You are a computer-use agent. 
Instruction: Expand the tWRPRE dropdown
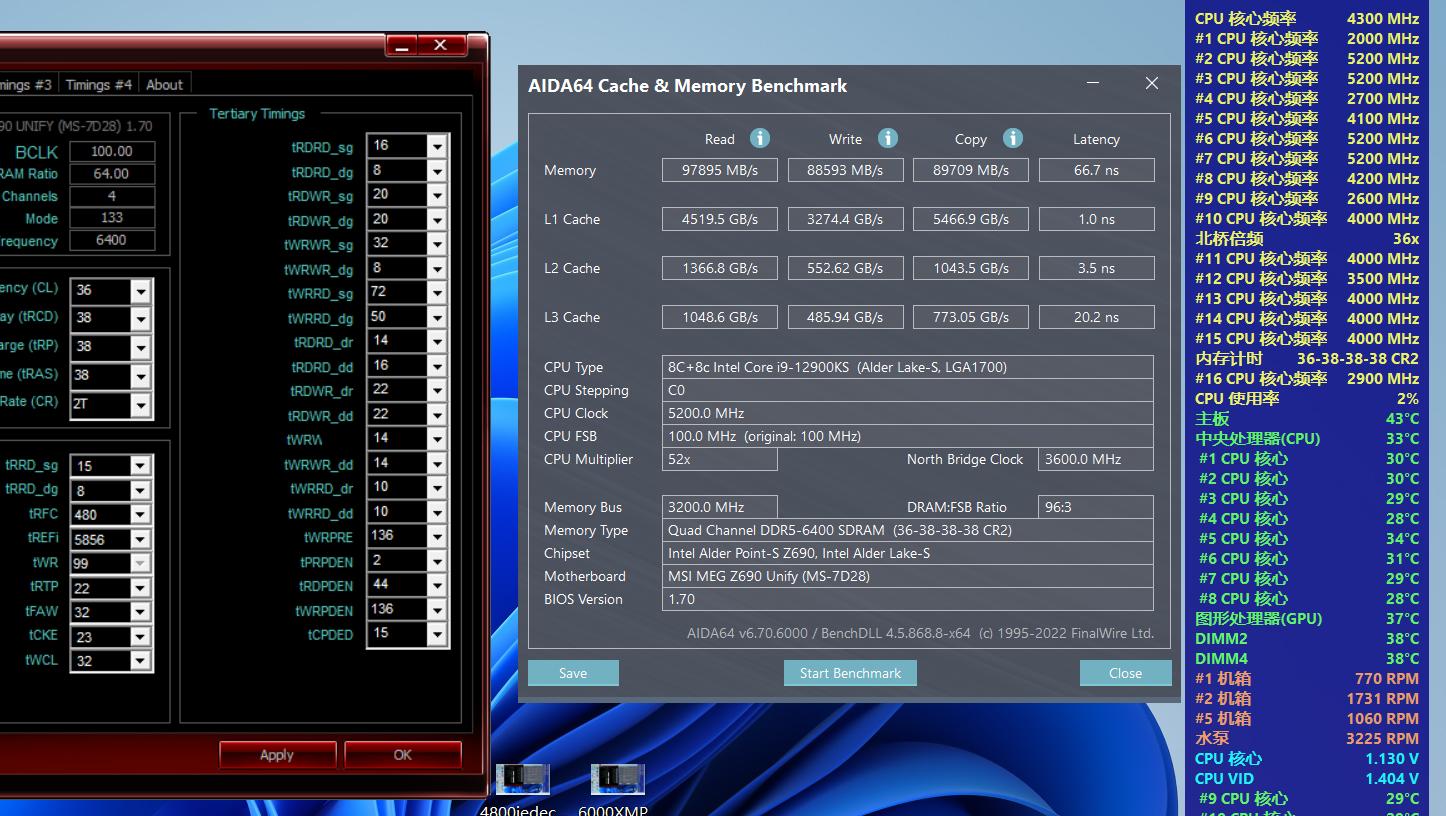tap(436, 537)
